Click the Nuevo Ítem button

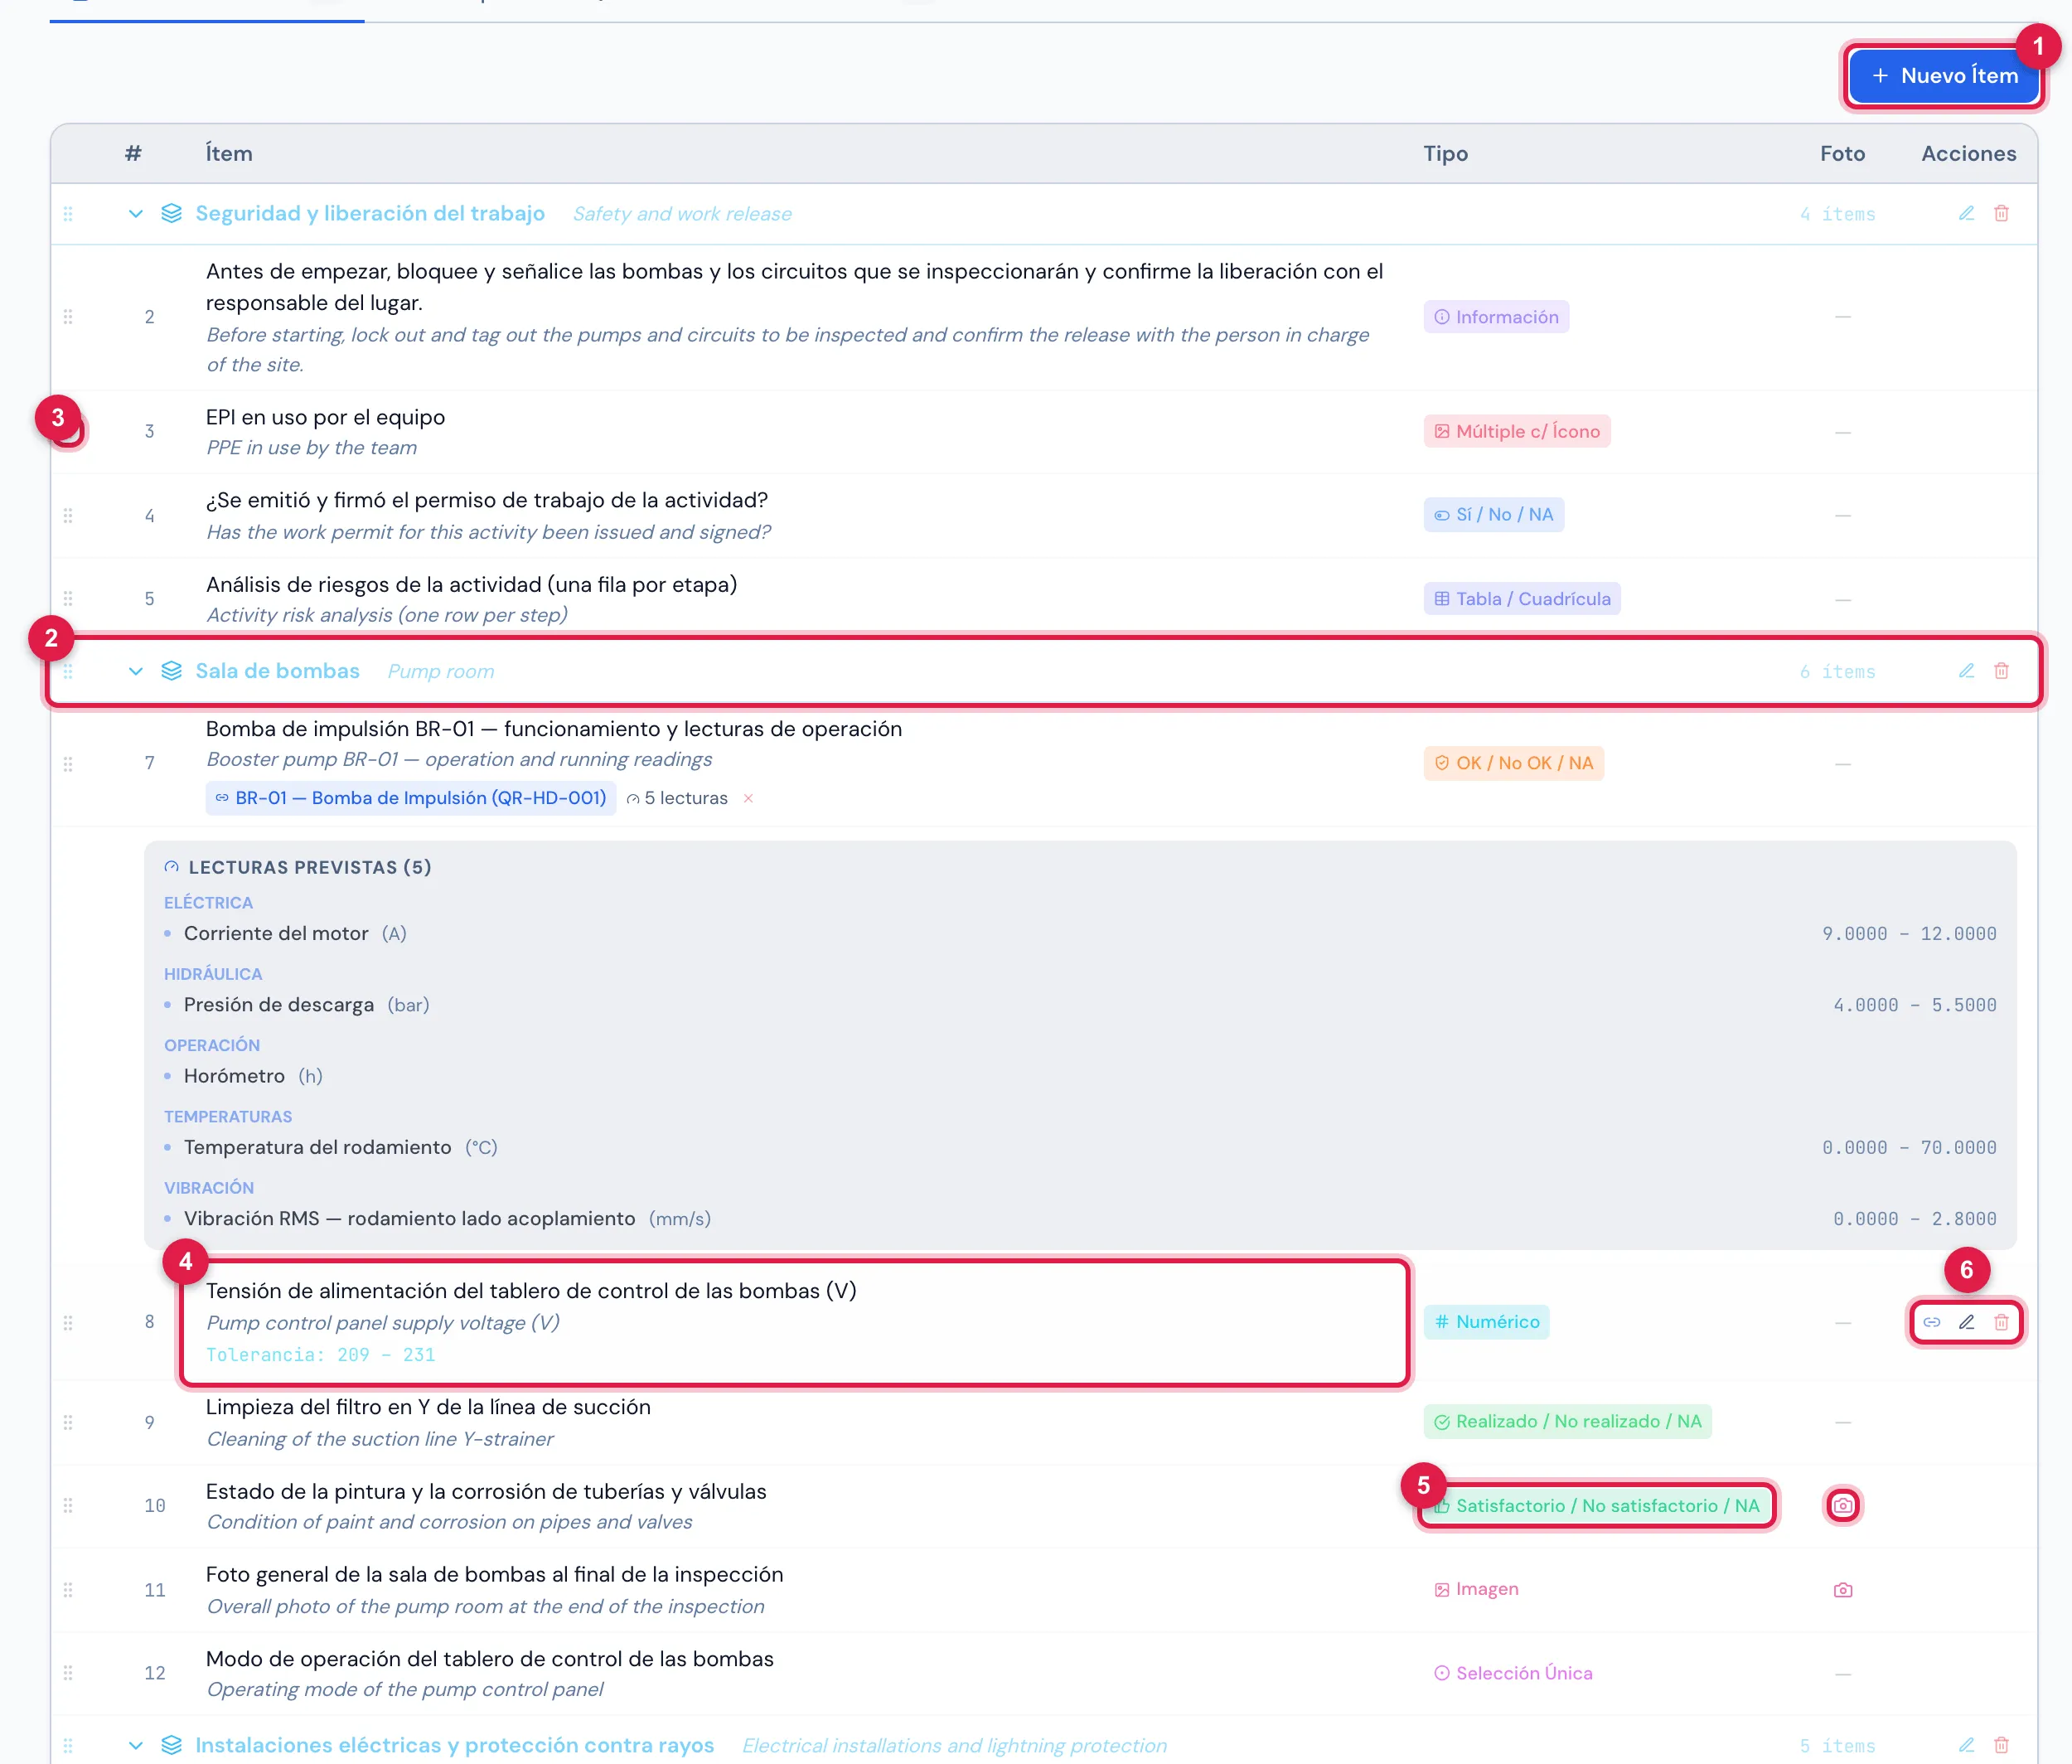click(x=1943, y=76)
